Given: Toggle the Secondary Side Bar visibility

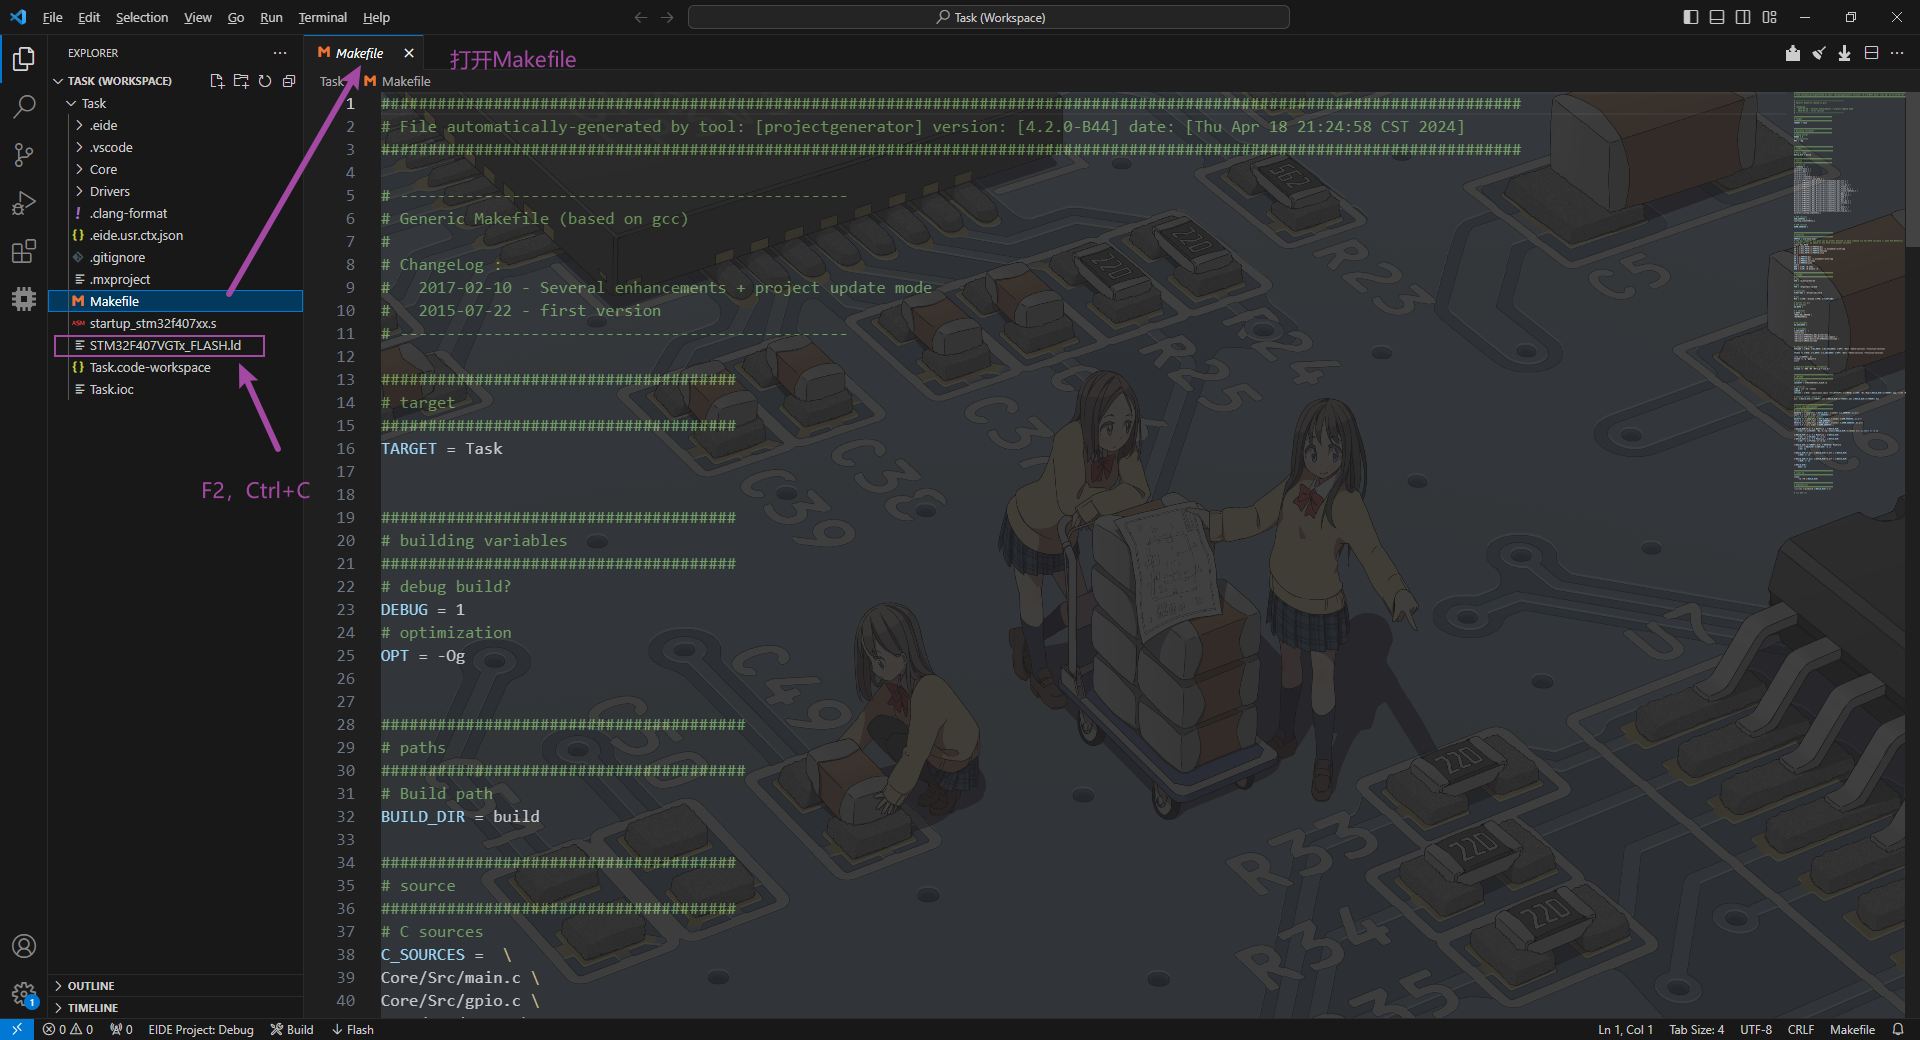Looking at the screenshot, I should coord(1742,17).
